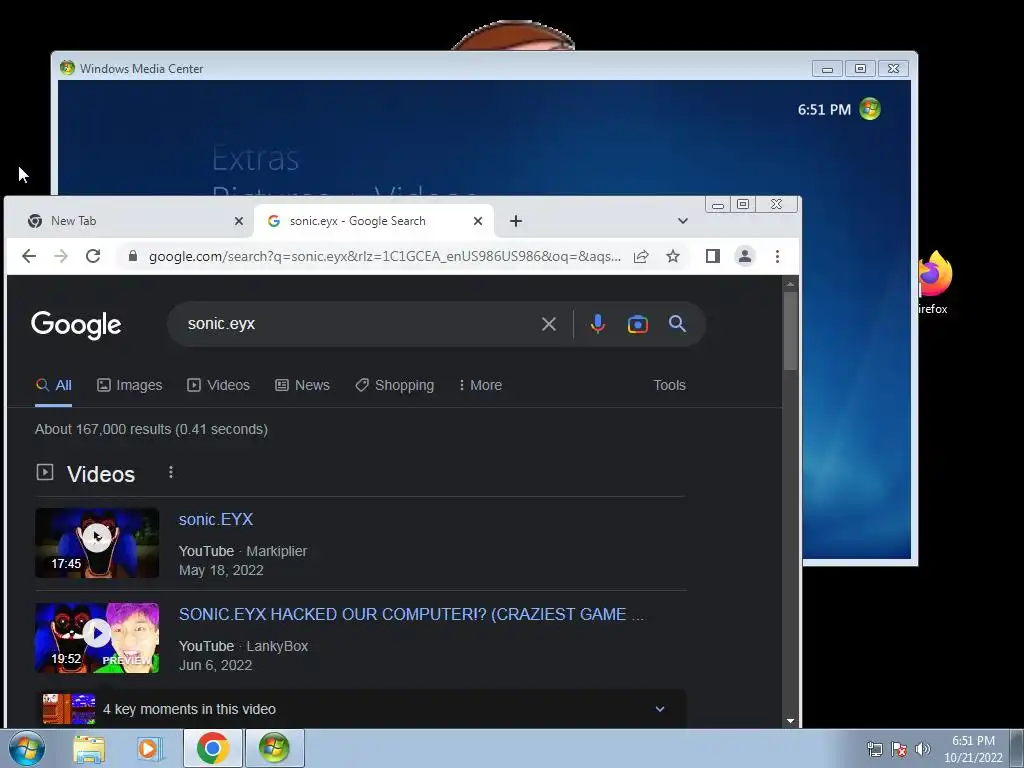1024x768 pixels.
Task: Click the 'About 167,000 results' text
Action: pyautogui.click(x=152, y=429)
